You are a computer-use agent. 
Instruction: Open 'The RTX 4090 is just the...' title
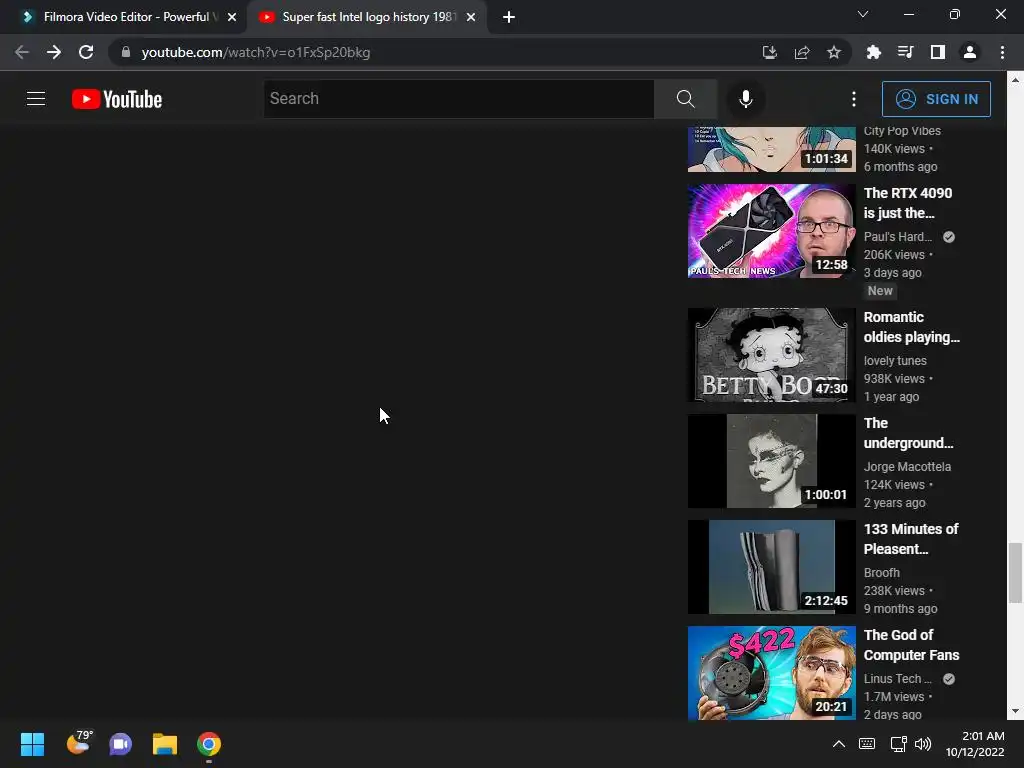click(908, 203)
